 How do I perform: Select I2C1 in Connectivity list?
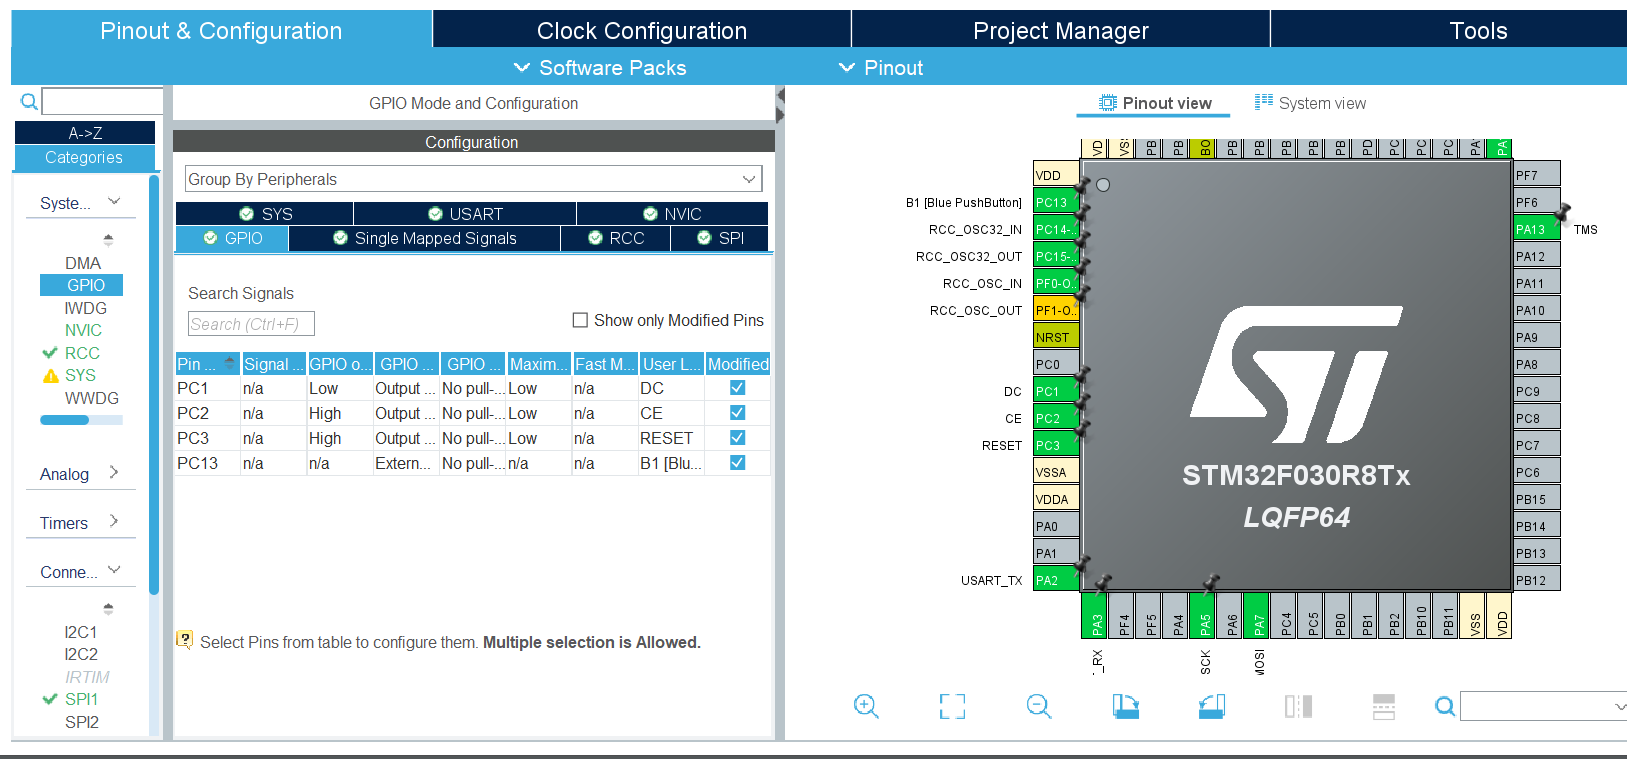point(81,632)
